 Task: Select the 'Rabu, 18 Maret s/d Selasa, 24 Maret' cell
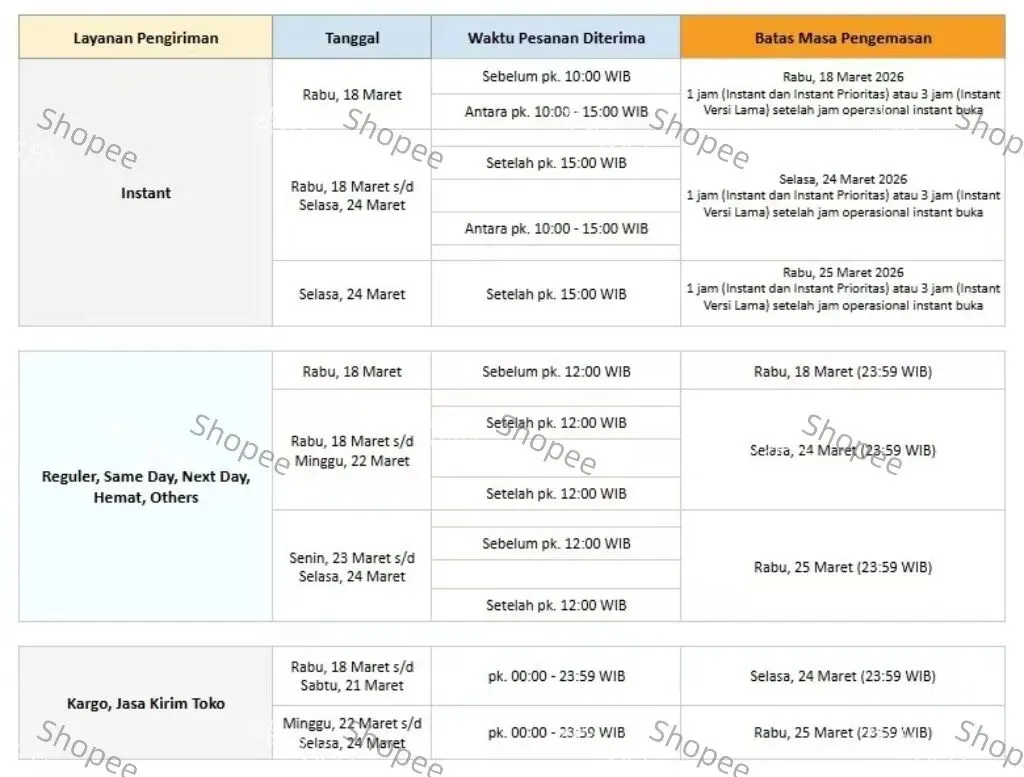pos(352,195)
